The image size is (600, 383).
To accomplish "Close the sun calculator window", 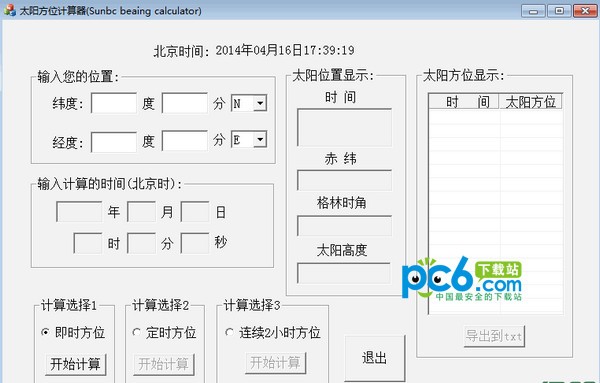I will click(585, 11).
